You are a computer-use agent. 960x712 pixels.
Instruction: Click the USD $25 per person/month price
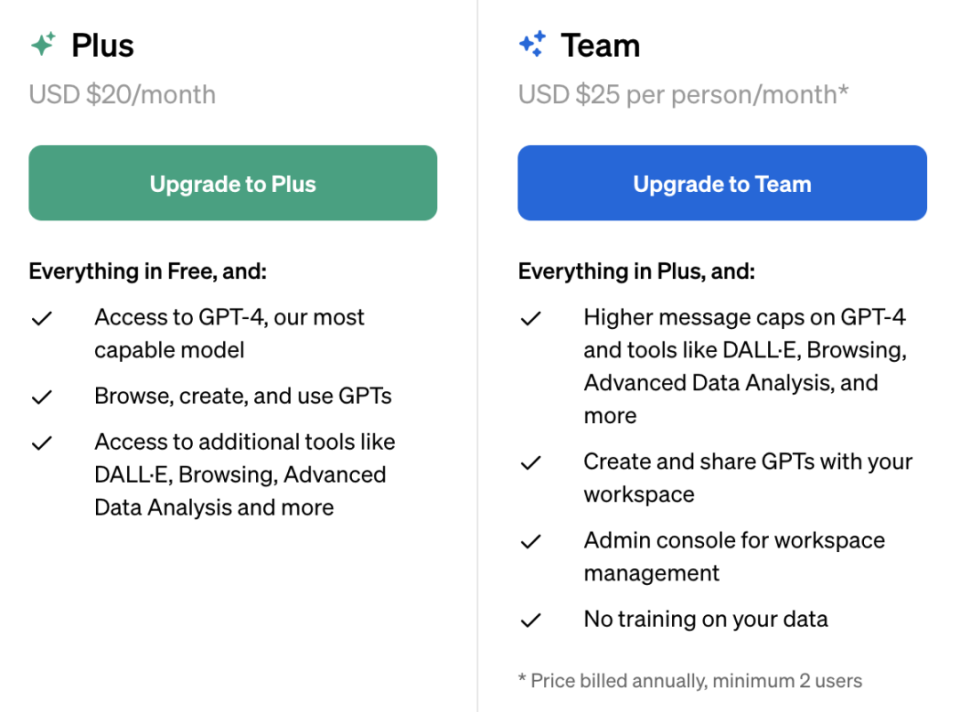(683, 95)
